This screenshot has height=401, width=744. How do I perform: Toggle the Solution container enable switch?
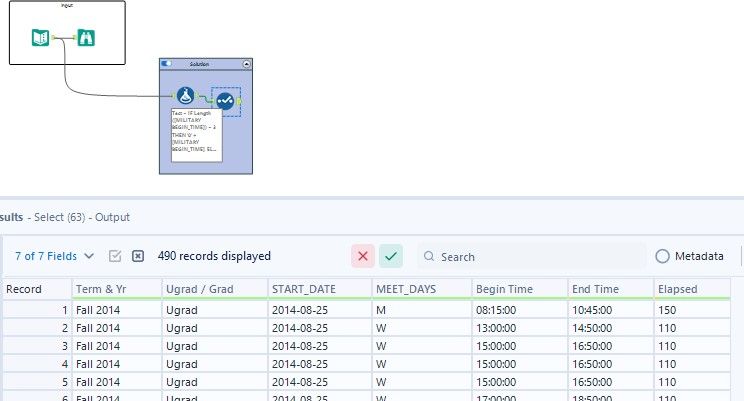[x=167, y=64]
